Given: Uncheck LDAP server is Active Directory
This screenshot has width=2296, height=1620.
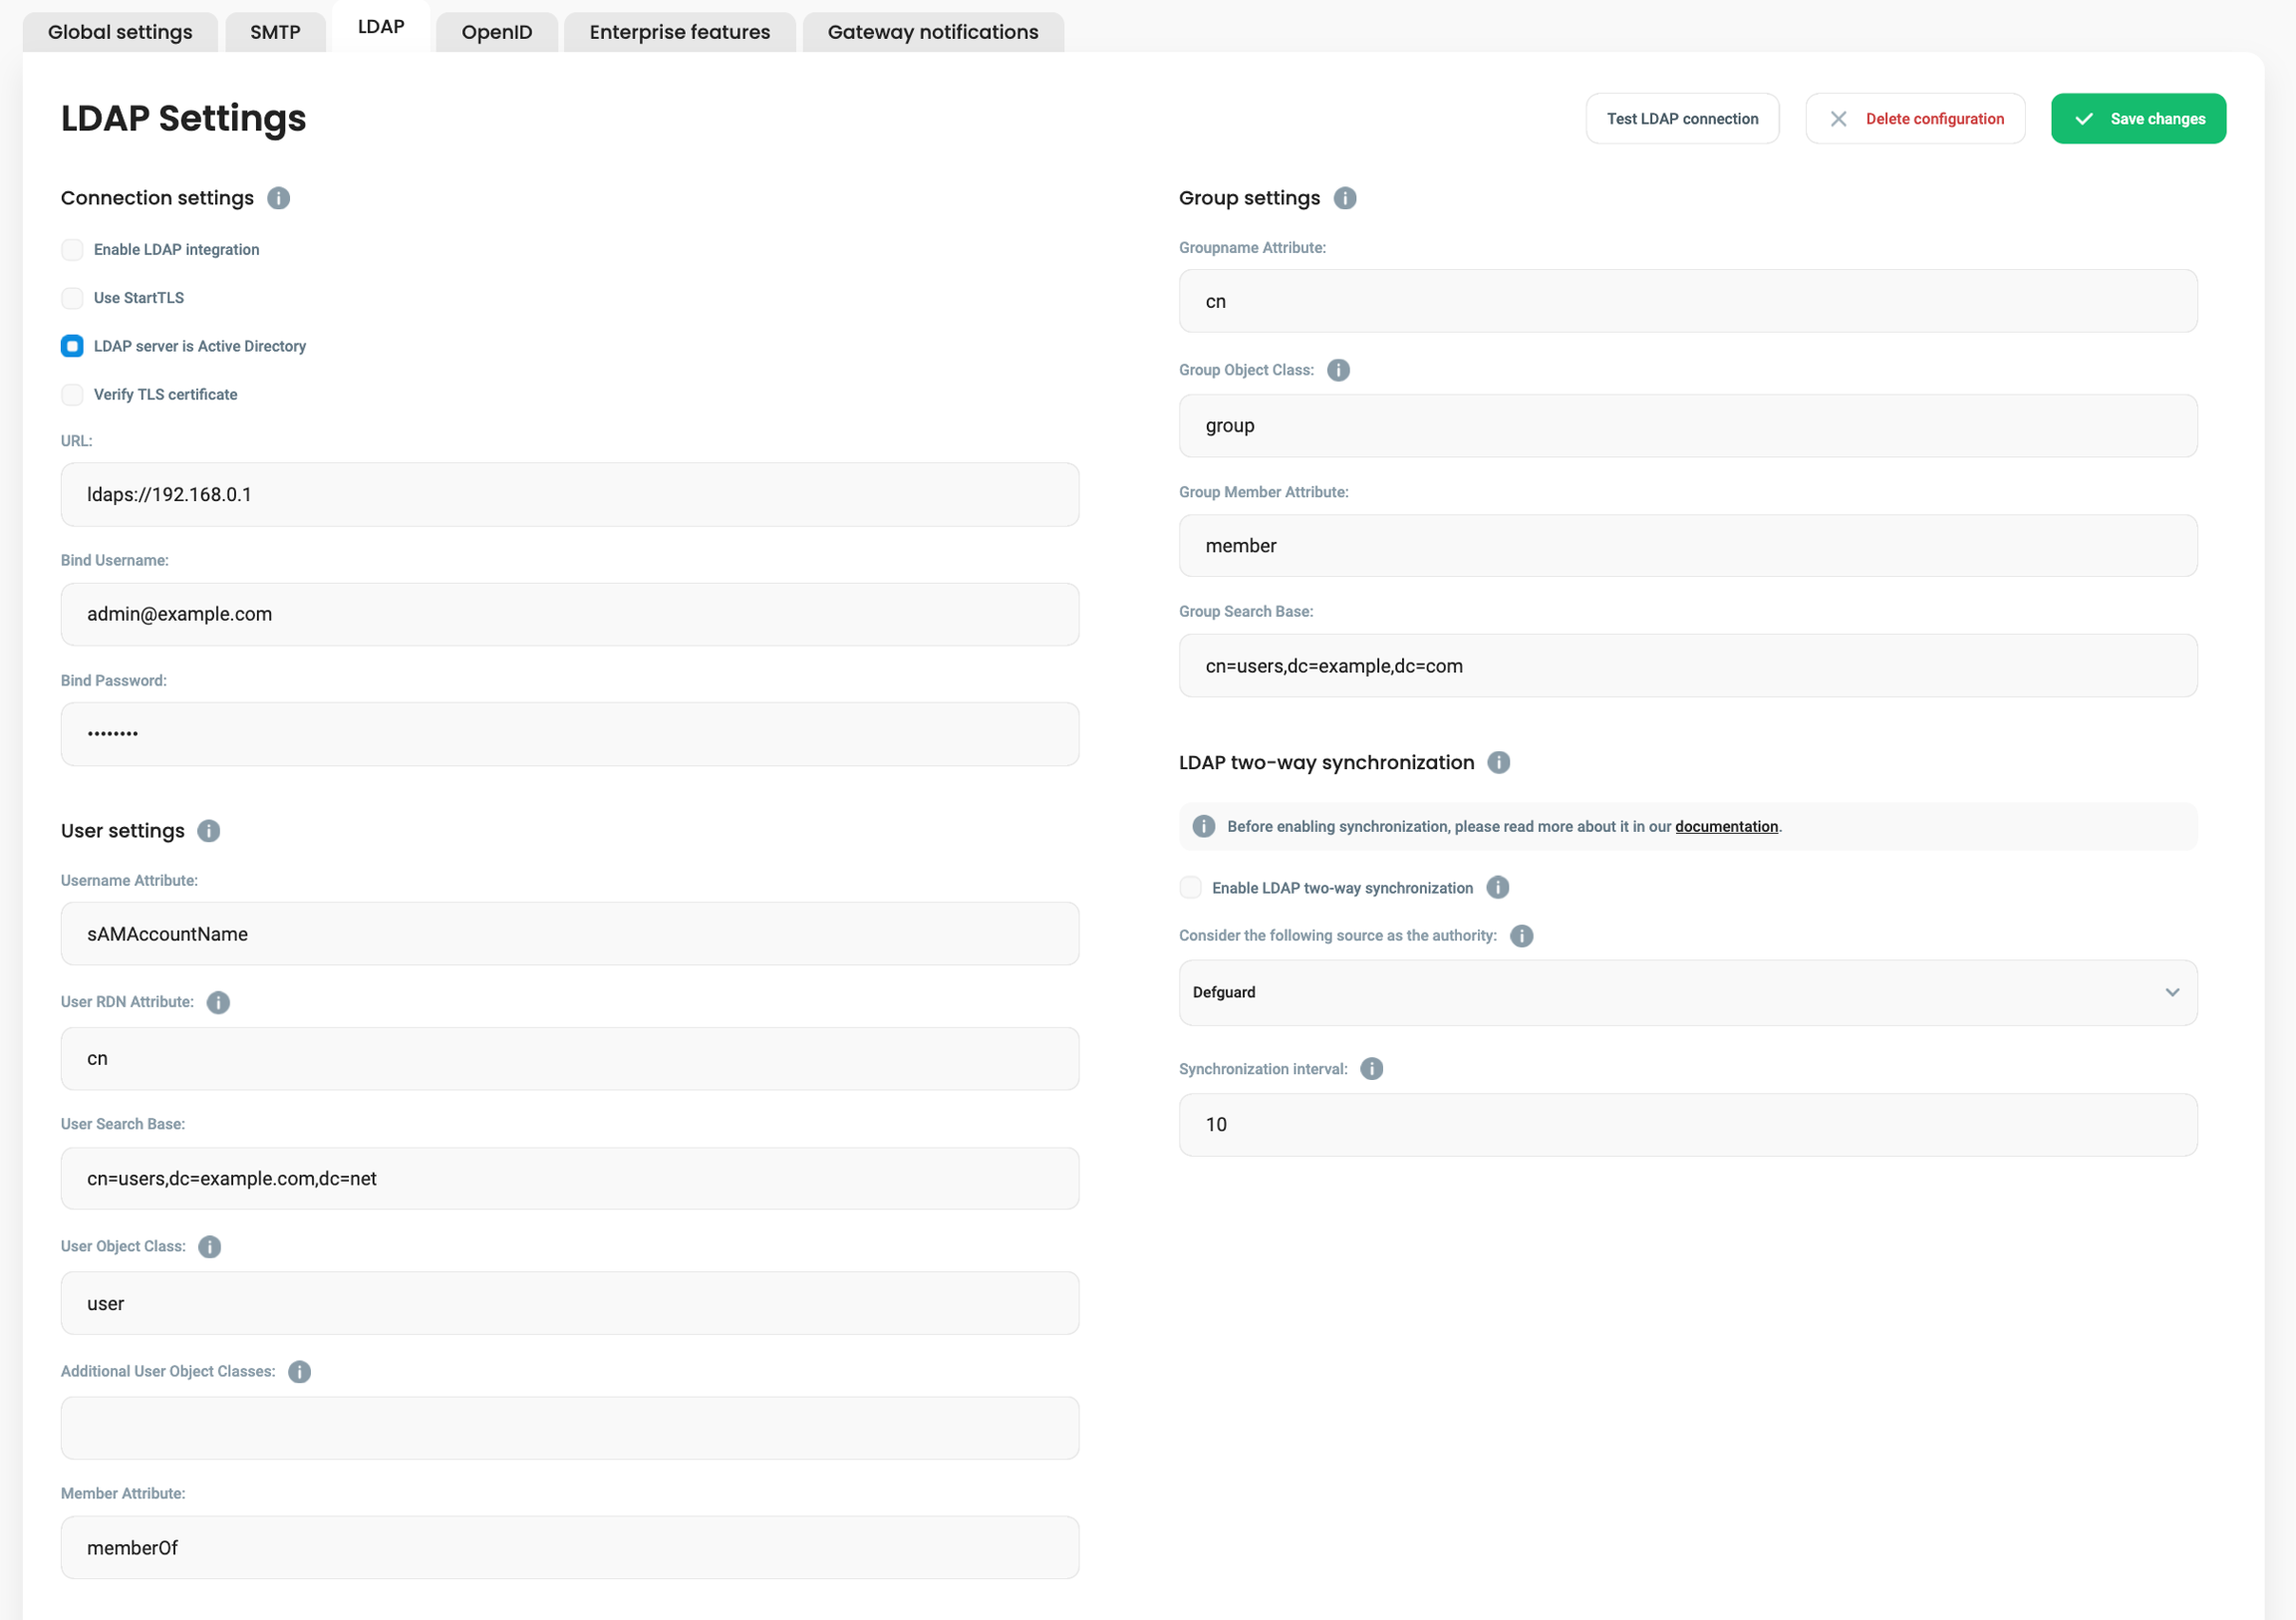Looking at the screenshot, I should tap(72, 346).
